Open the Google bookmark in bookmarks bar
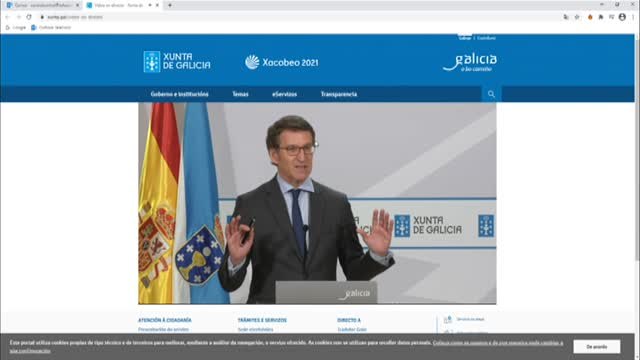This screenshot has height=360, width=640. click(16, 27)
